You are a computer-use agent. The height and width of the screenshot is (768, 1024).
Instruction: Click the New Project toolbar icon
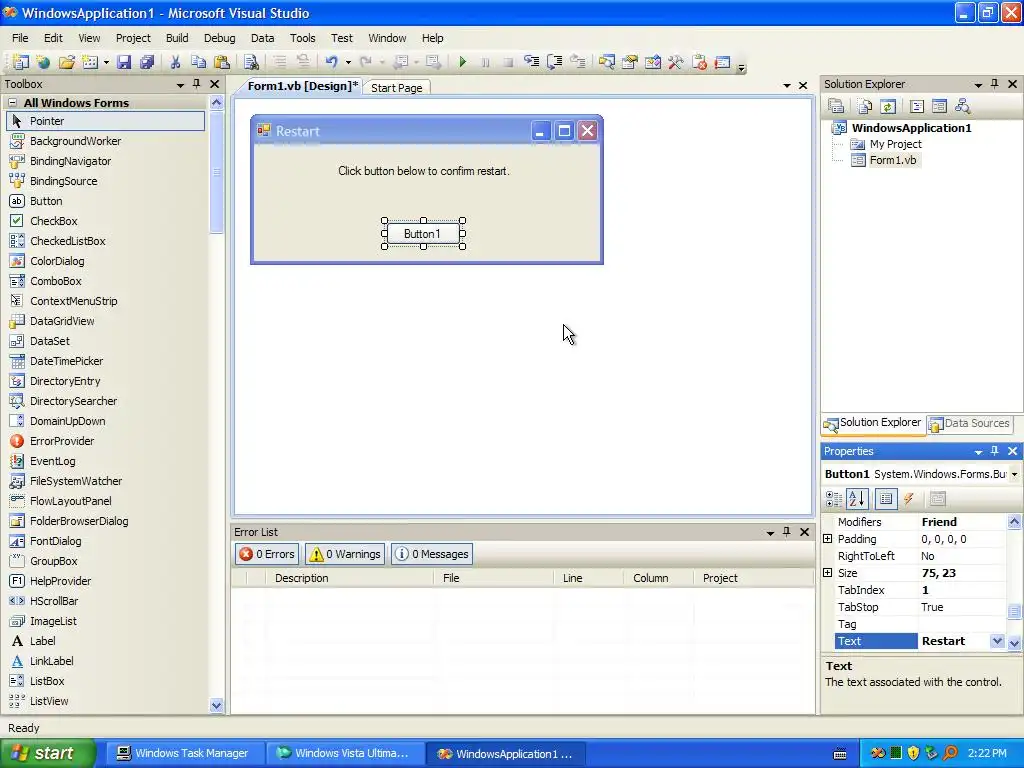21,62
